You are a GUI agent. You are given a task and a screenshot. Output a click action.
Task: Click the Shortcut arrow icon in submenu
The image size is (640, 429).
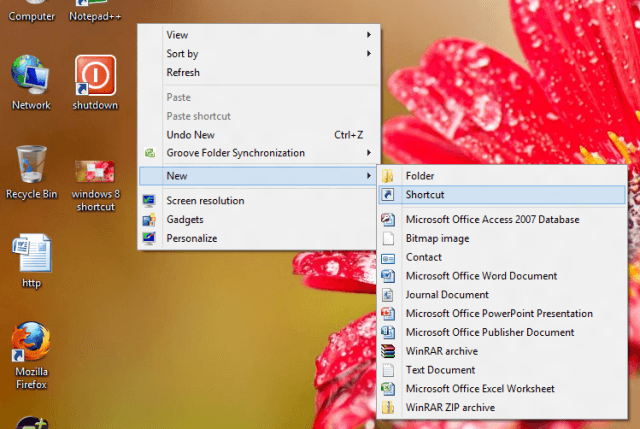(x=388, y=195)
